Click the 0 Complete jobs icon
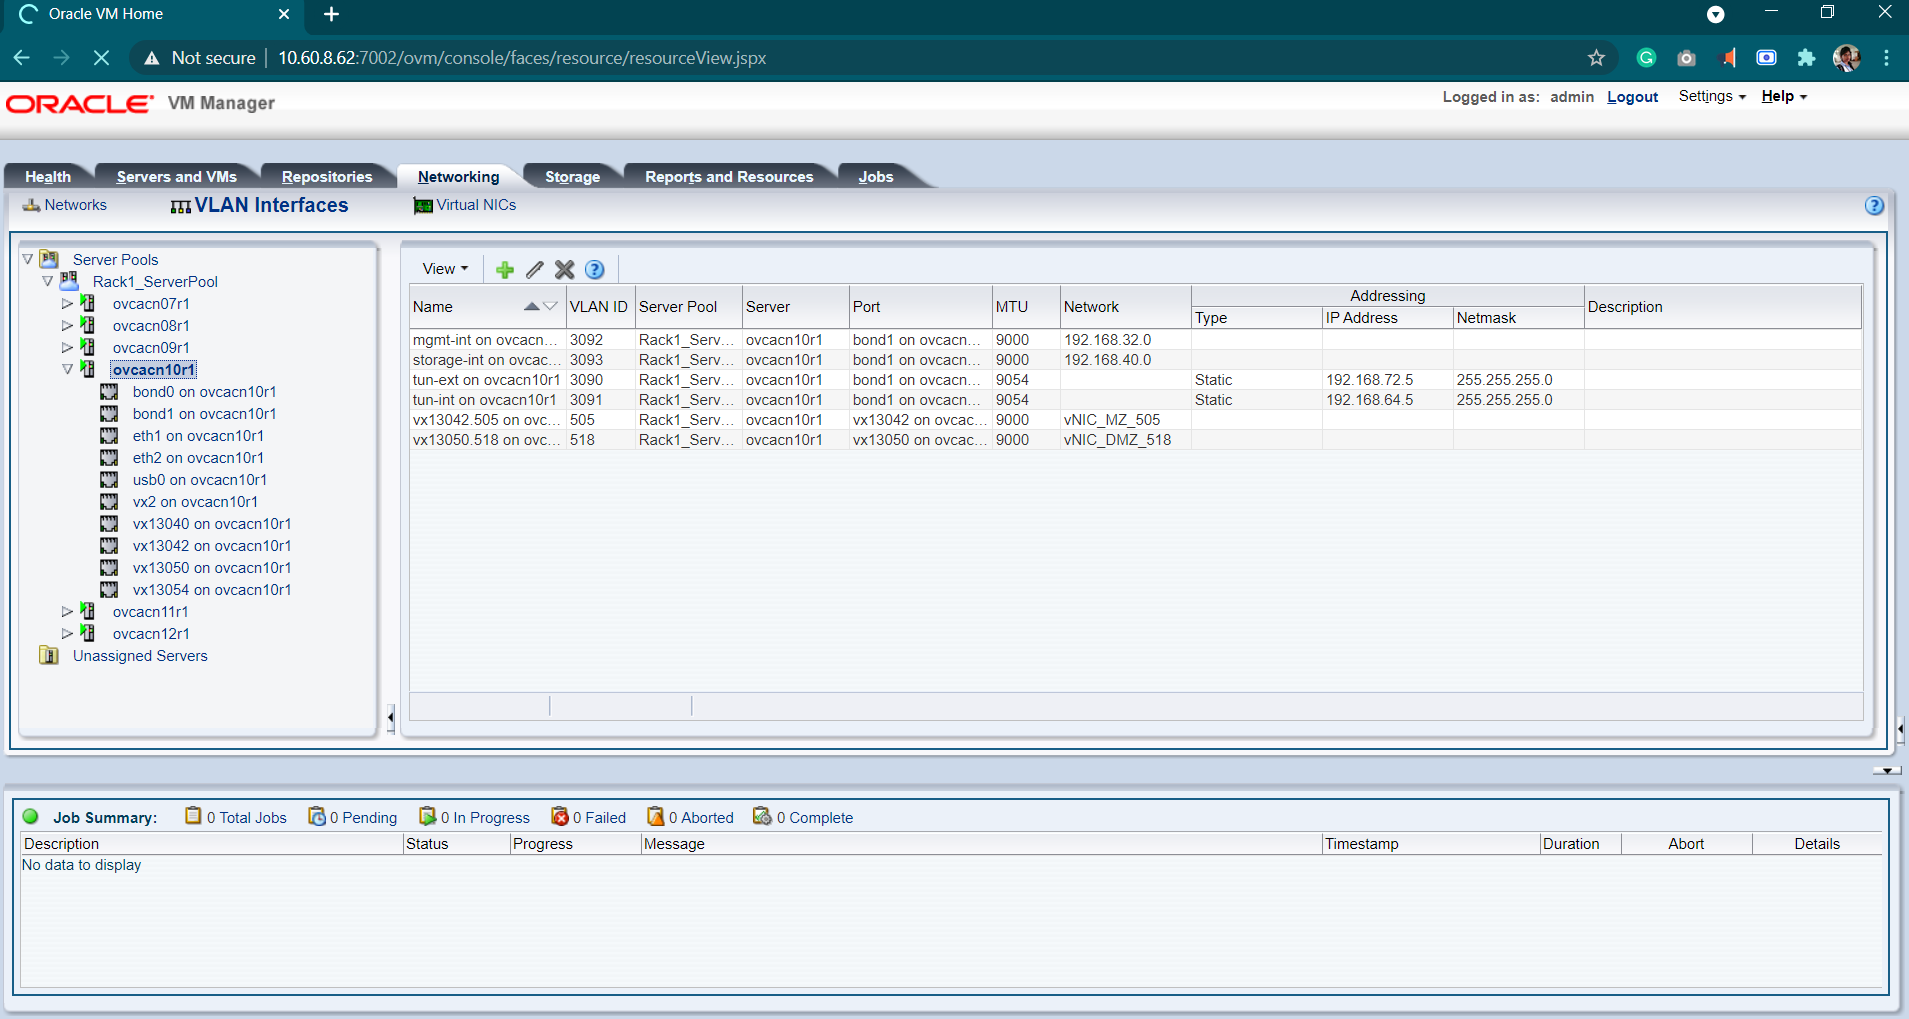 pyautogui.click(x=762, y=817)
